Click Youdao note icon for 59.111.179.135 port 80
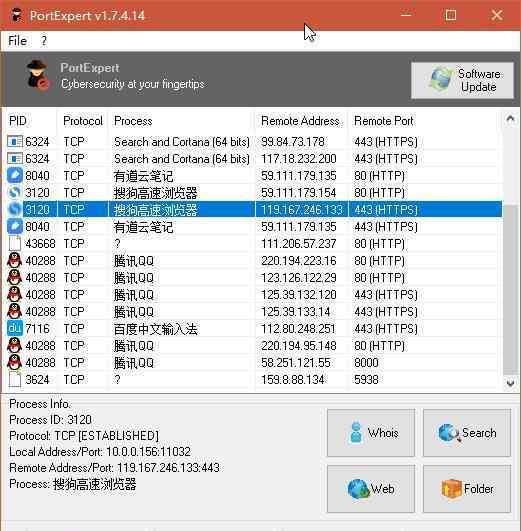The image size is (521, 531). tap(15, 175)
